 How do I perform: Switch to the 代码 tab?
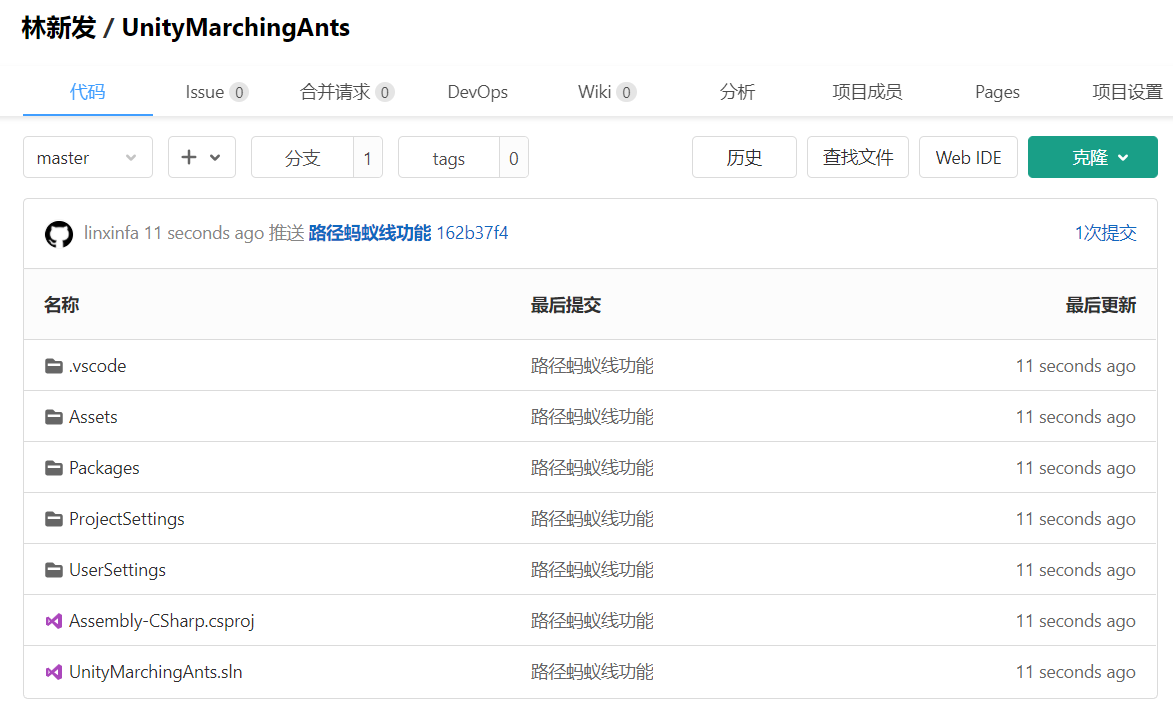(88, 92)
